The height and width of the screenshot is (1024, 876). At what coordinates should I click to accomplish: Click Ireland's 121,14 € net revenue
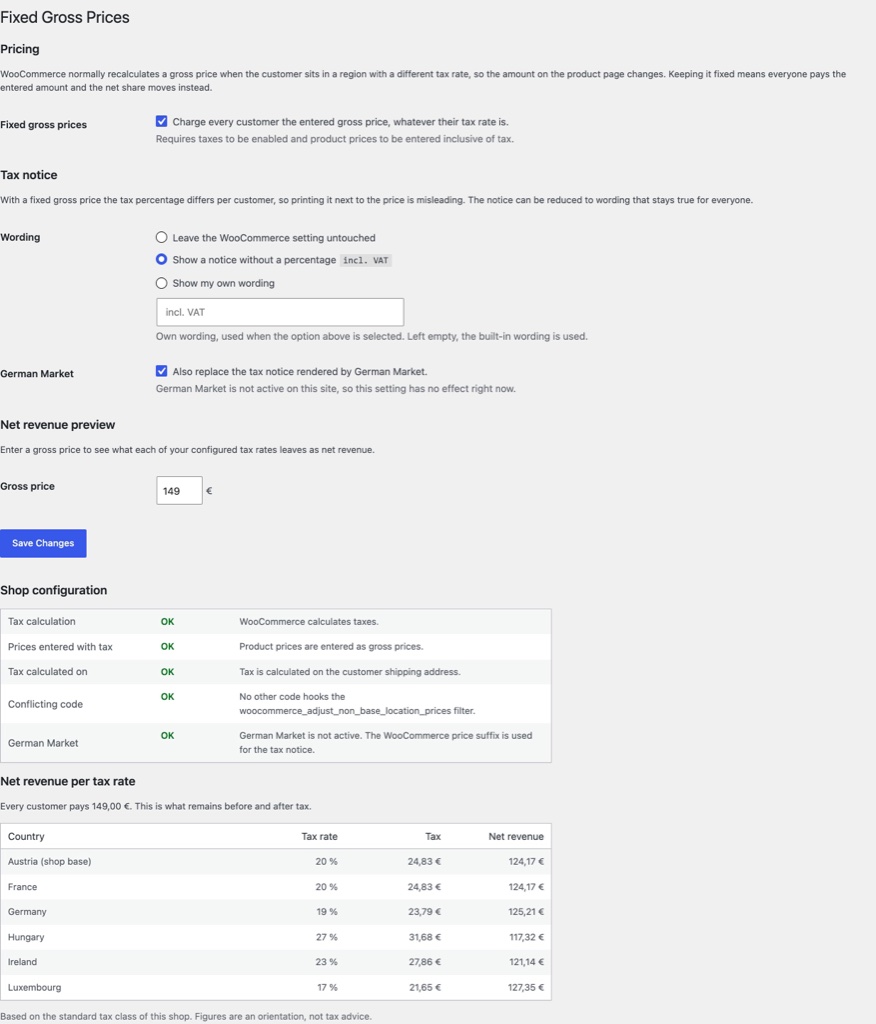[527, 962]
